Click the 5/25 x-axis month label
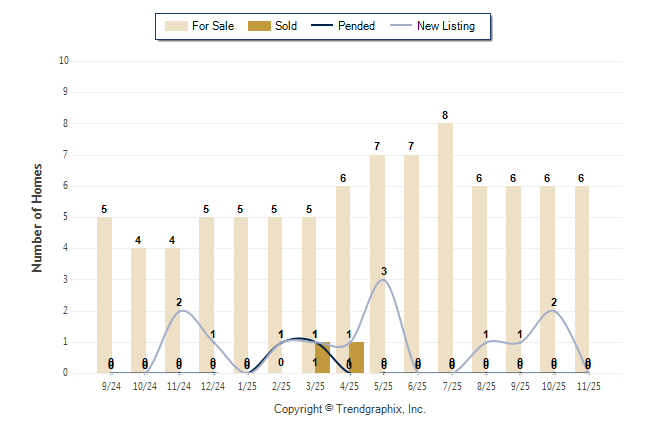 [384, 384]
